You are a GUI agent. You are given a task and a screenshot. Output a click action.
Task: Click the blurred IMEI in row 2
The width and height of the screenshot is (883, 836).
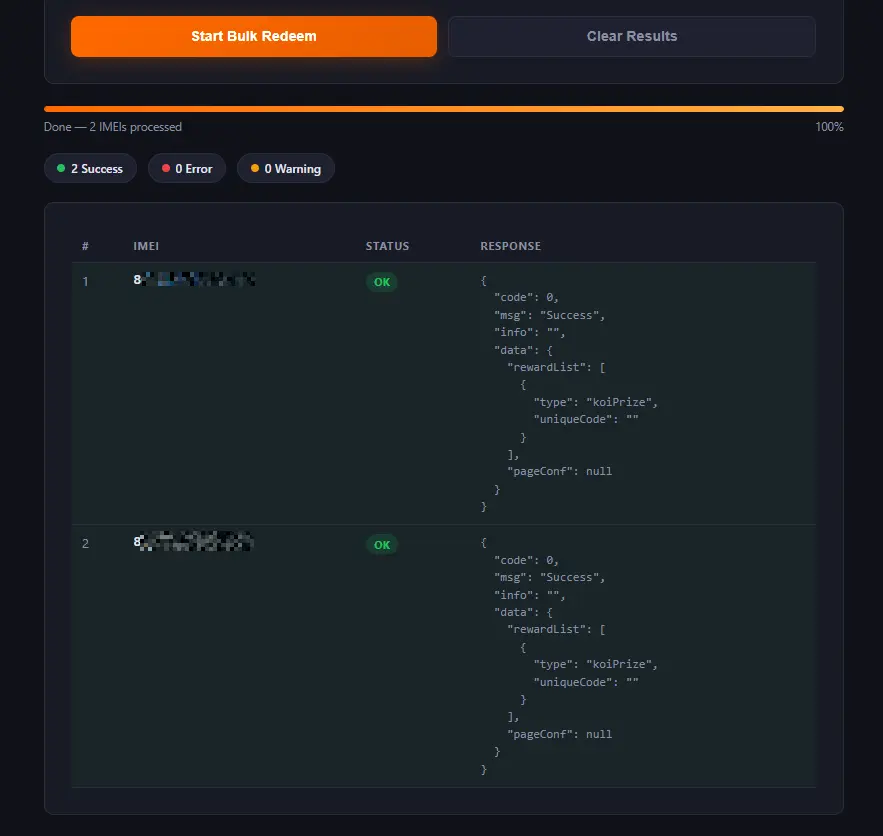pyautogui.click(x=193, y=542)
